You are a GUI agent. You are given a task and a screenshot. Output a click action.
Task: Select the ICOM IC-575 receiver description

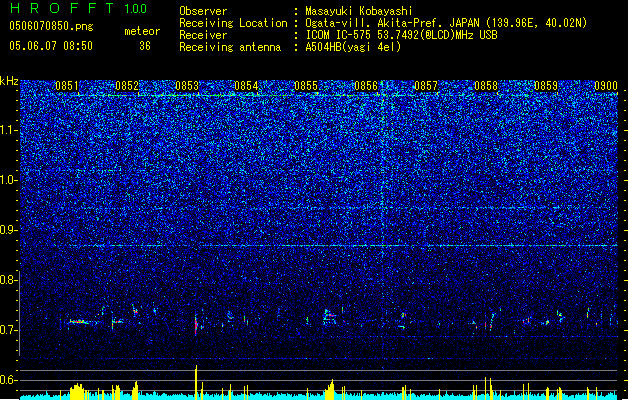point(402,35)
